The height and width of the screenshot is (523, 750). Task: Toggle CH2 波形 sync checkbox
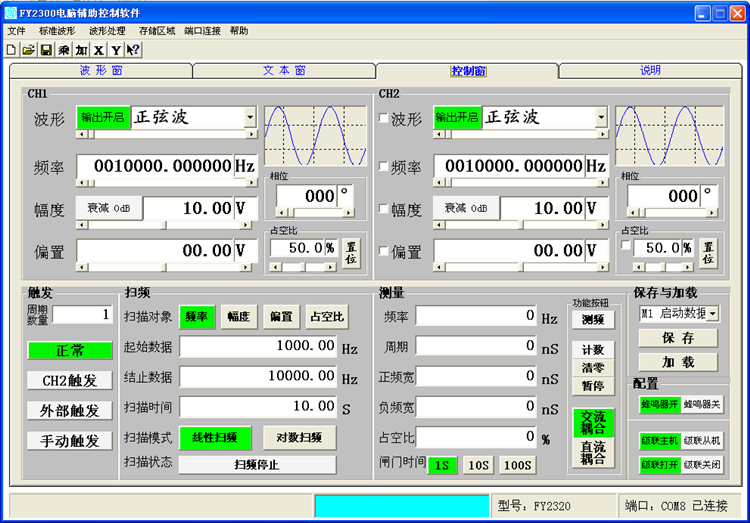click(383, 118)
